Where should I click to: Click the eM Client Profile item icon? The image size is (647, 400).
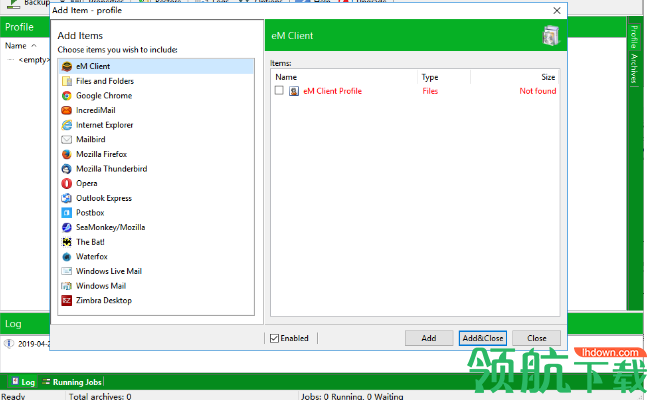tap(294, 91)
